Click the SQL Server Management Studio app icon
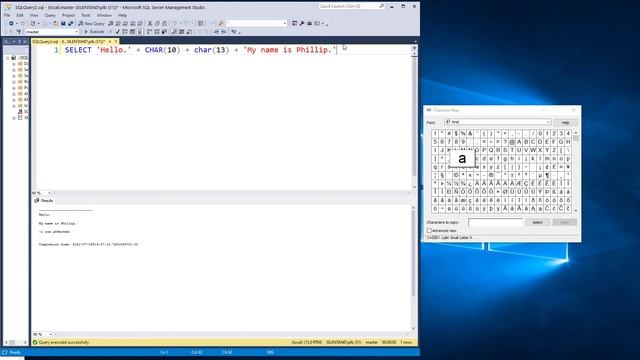Viewport: 640px width, 360px height. (7, 7)
